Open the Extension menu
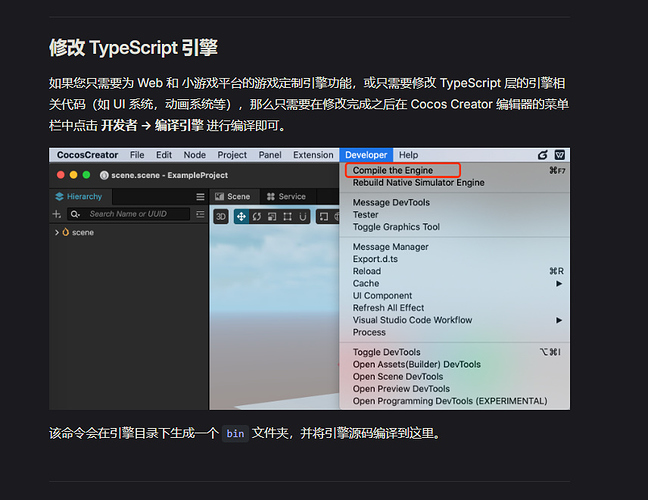 click(x=313, y=155)
